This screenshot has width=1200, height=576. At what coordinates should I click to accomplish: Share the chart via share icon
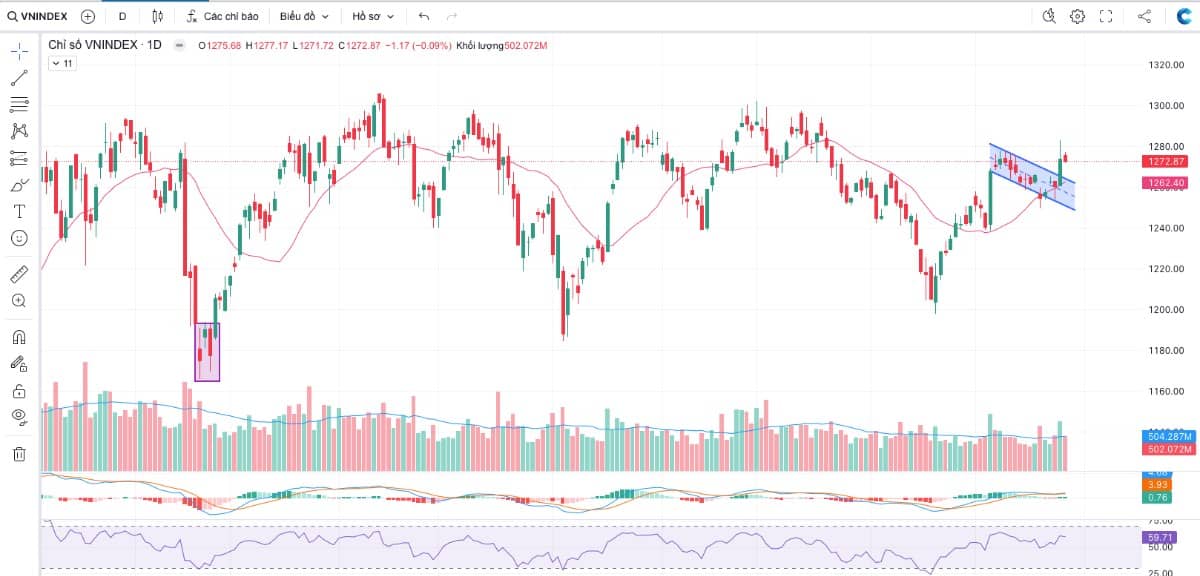pos(1145,16)
